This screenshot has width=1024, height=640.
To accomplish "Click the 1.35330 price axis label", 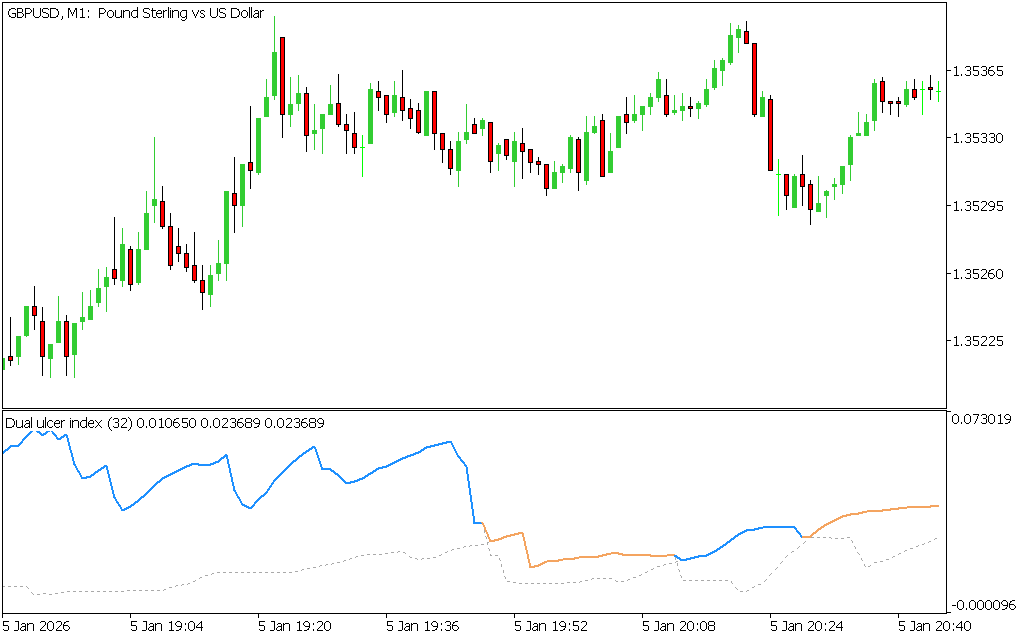I will (980, 138).
